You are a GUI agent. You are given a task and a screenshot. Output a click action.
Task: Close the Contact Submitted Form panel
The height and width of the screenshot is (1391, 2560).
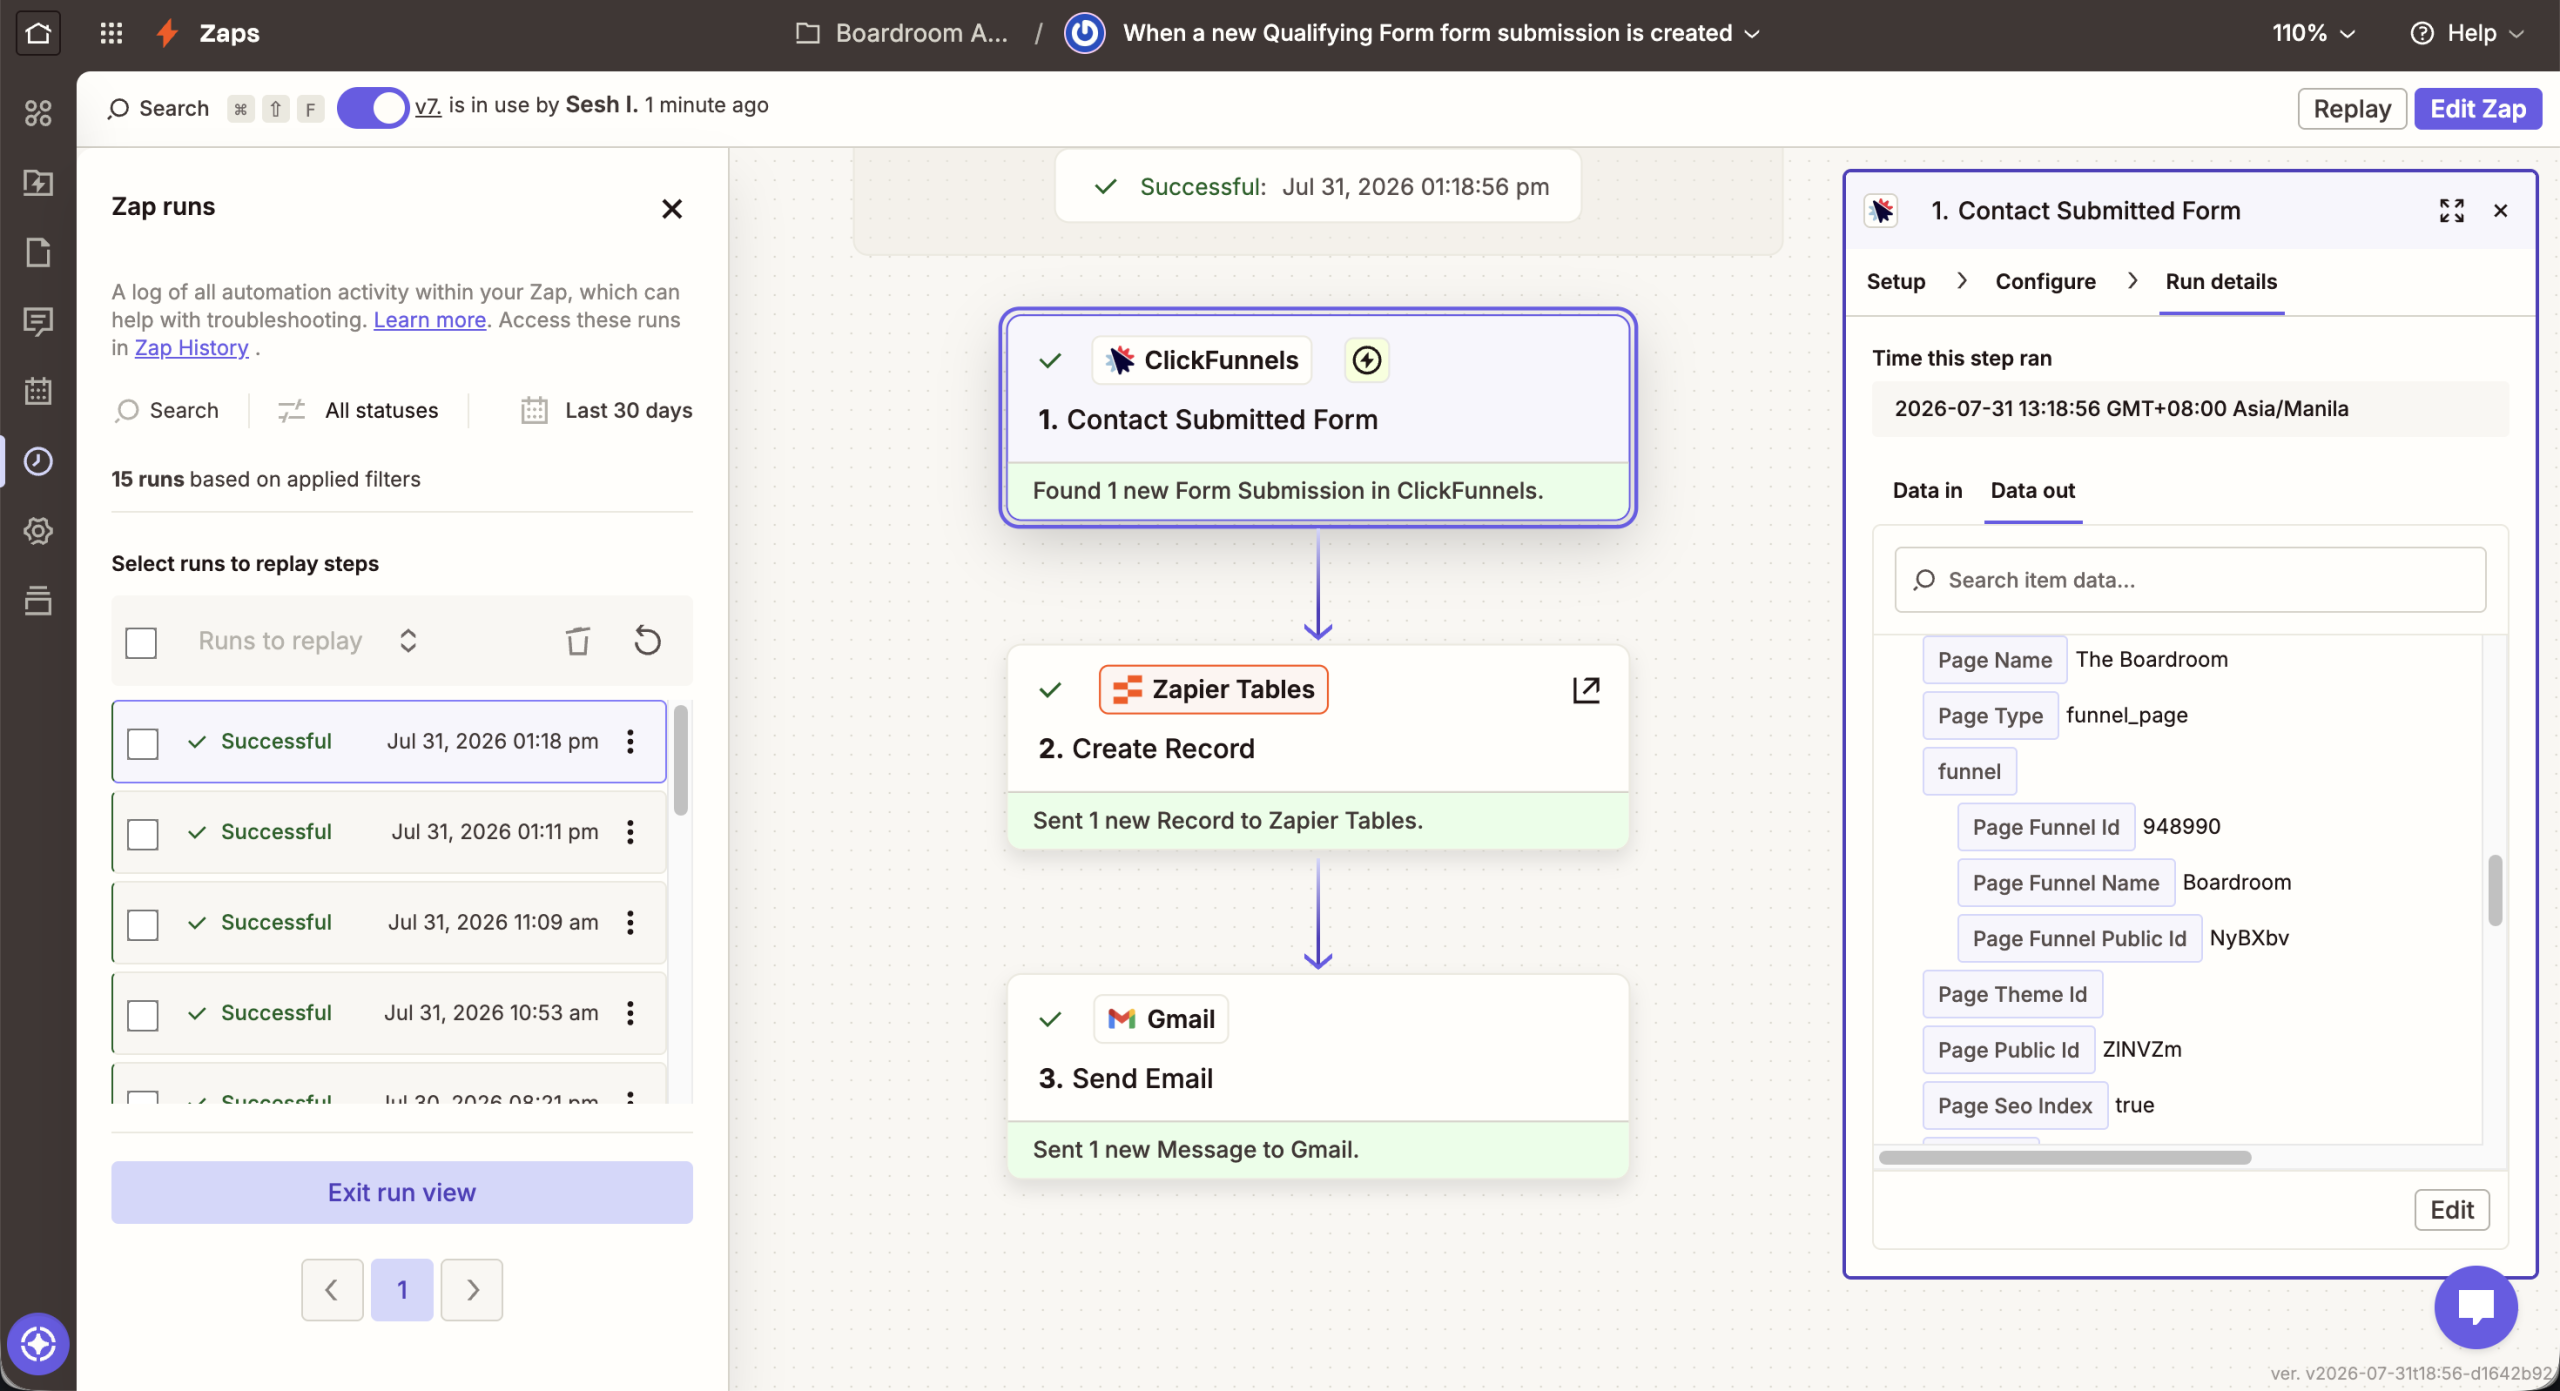pyautogui.click(x=2501, y=210)
